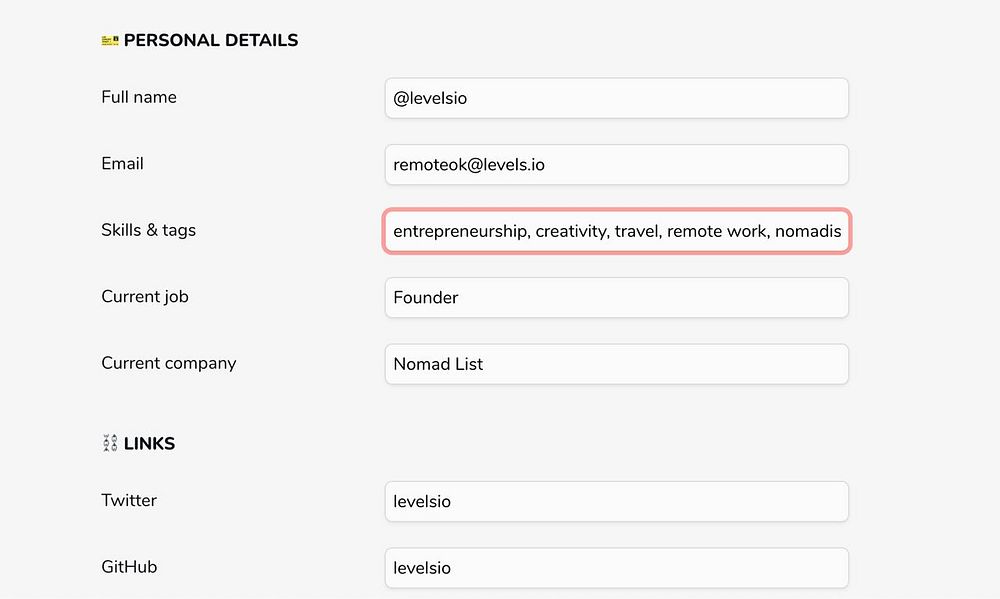Focus the Twitter username input field

click(616, 502)
